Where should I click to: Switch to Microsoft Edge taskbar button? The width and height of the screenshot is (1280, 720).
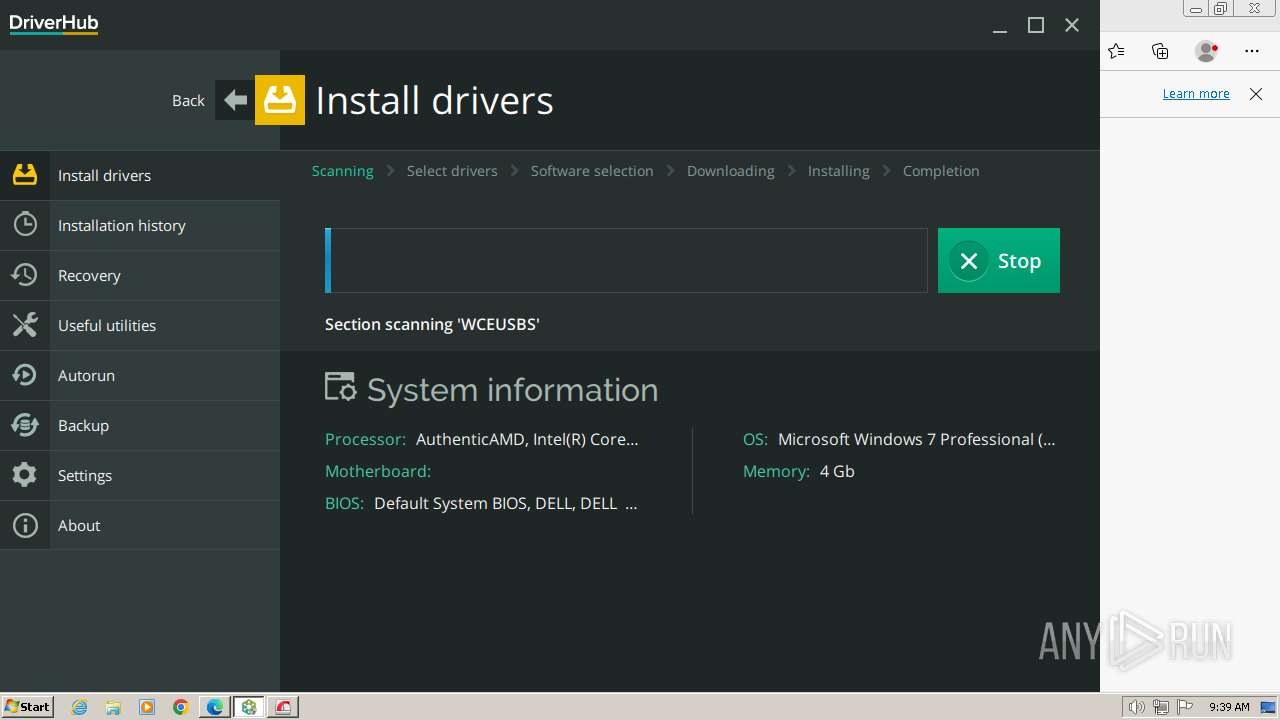[x=215, y=707]
